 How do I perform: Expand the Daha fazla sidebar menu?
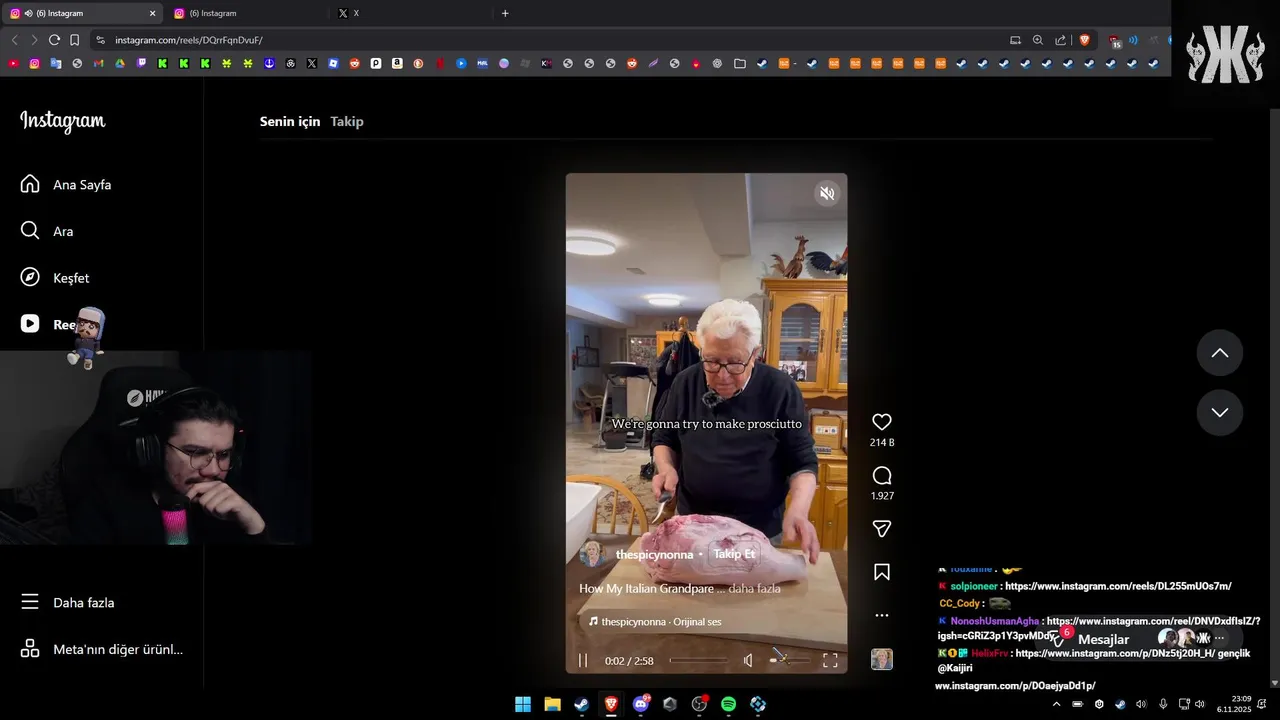68,602
